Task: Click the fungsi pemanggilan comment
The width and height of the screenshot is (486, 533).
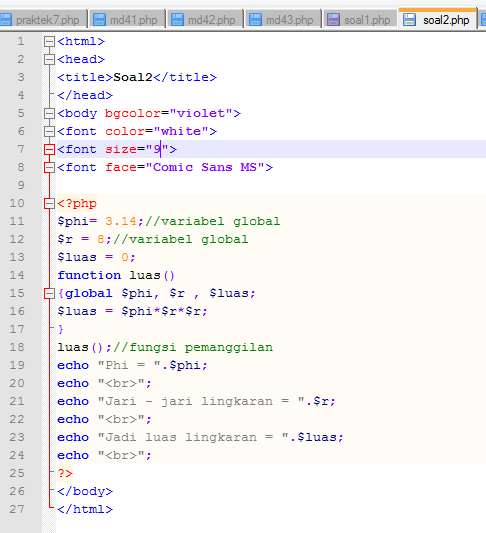Action: 193,347
